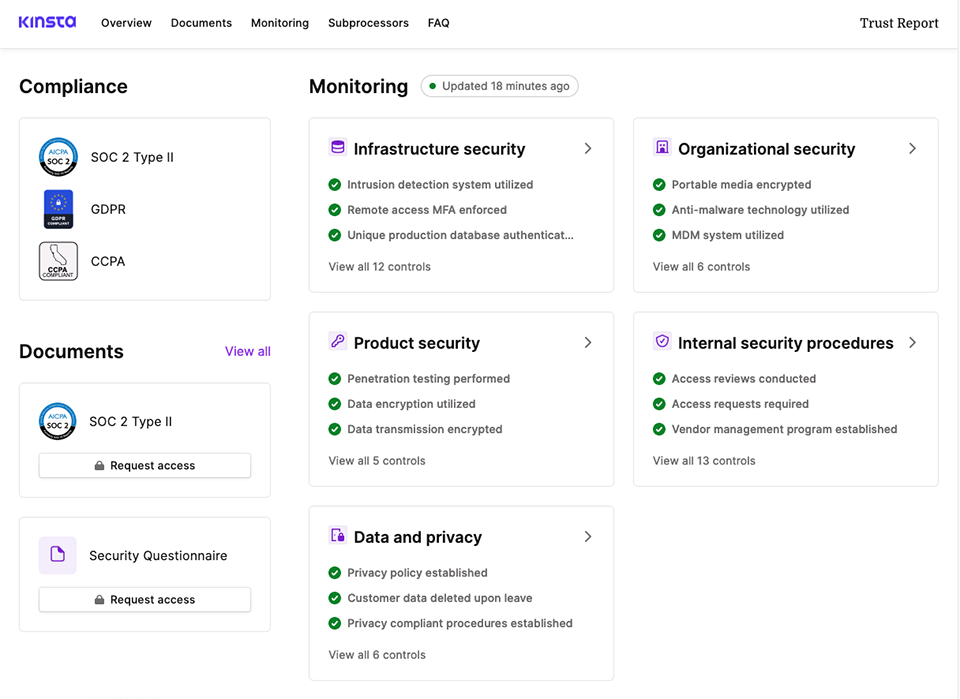Image resolution: width=960 pixels, height=699 pixels.
Task: Open View all 13 controls link
Action: coord(702,460)
